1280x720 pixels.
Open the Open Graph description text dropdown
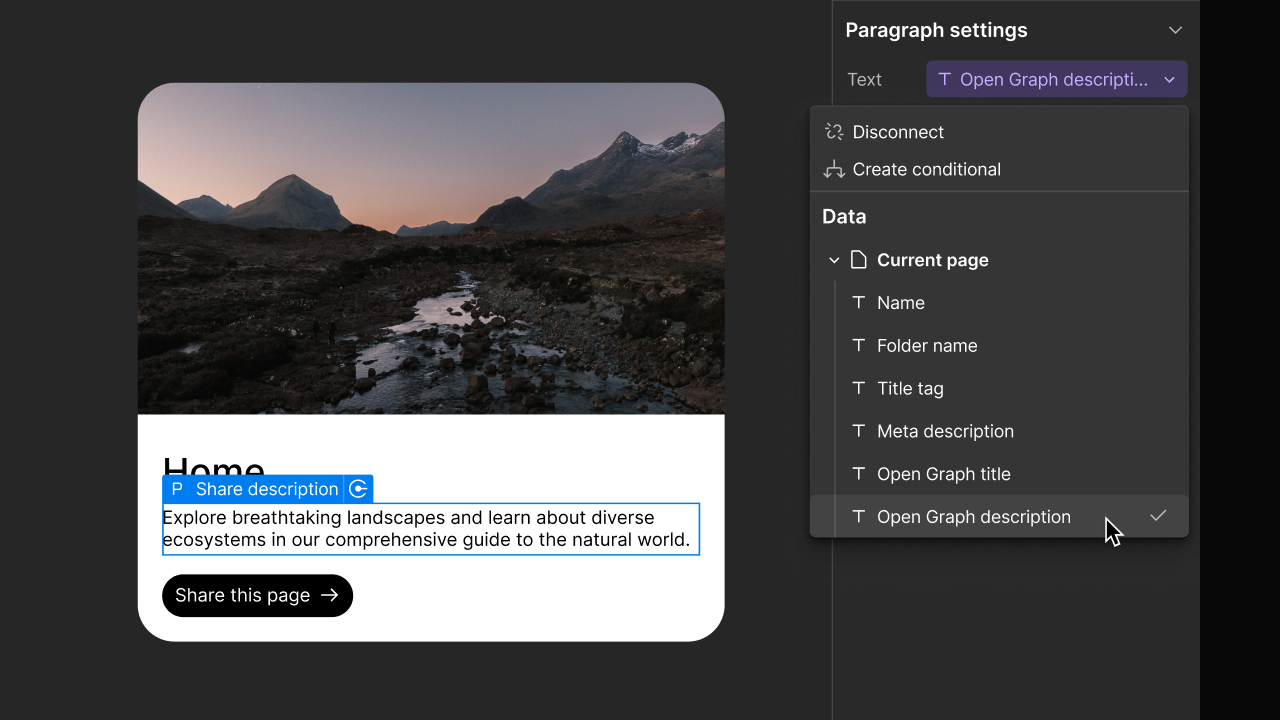tap(1056, 79)
